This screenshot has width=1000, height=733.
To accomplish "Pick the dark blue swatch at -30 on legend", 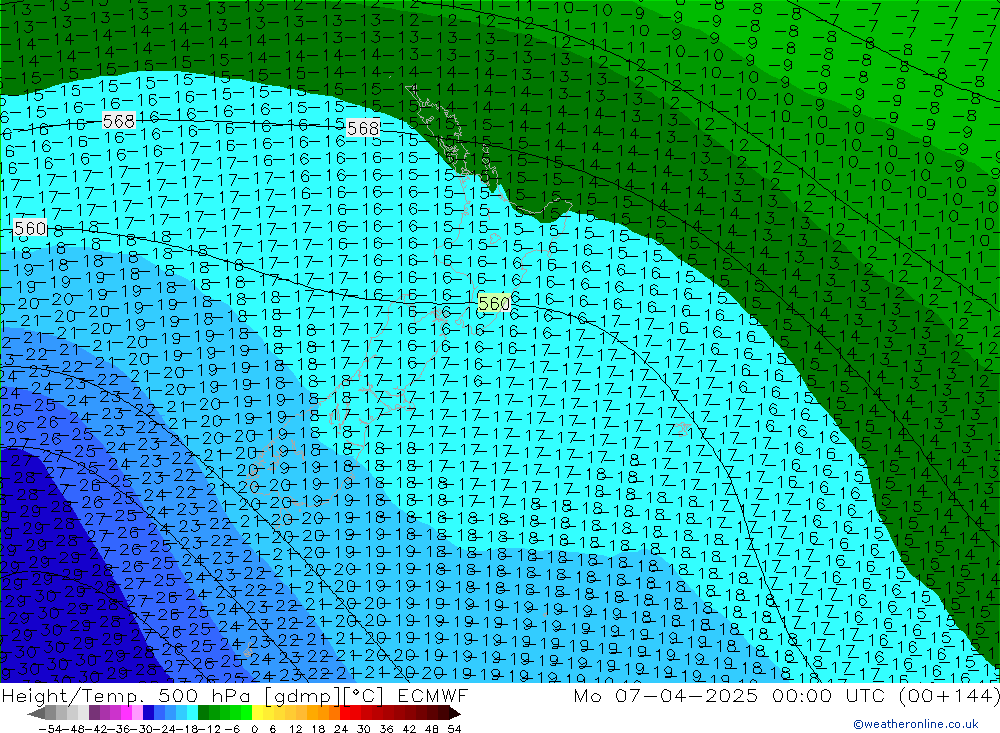I will 149,713.
